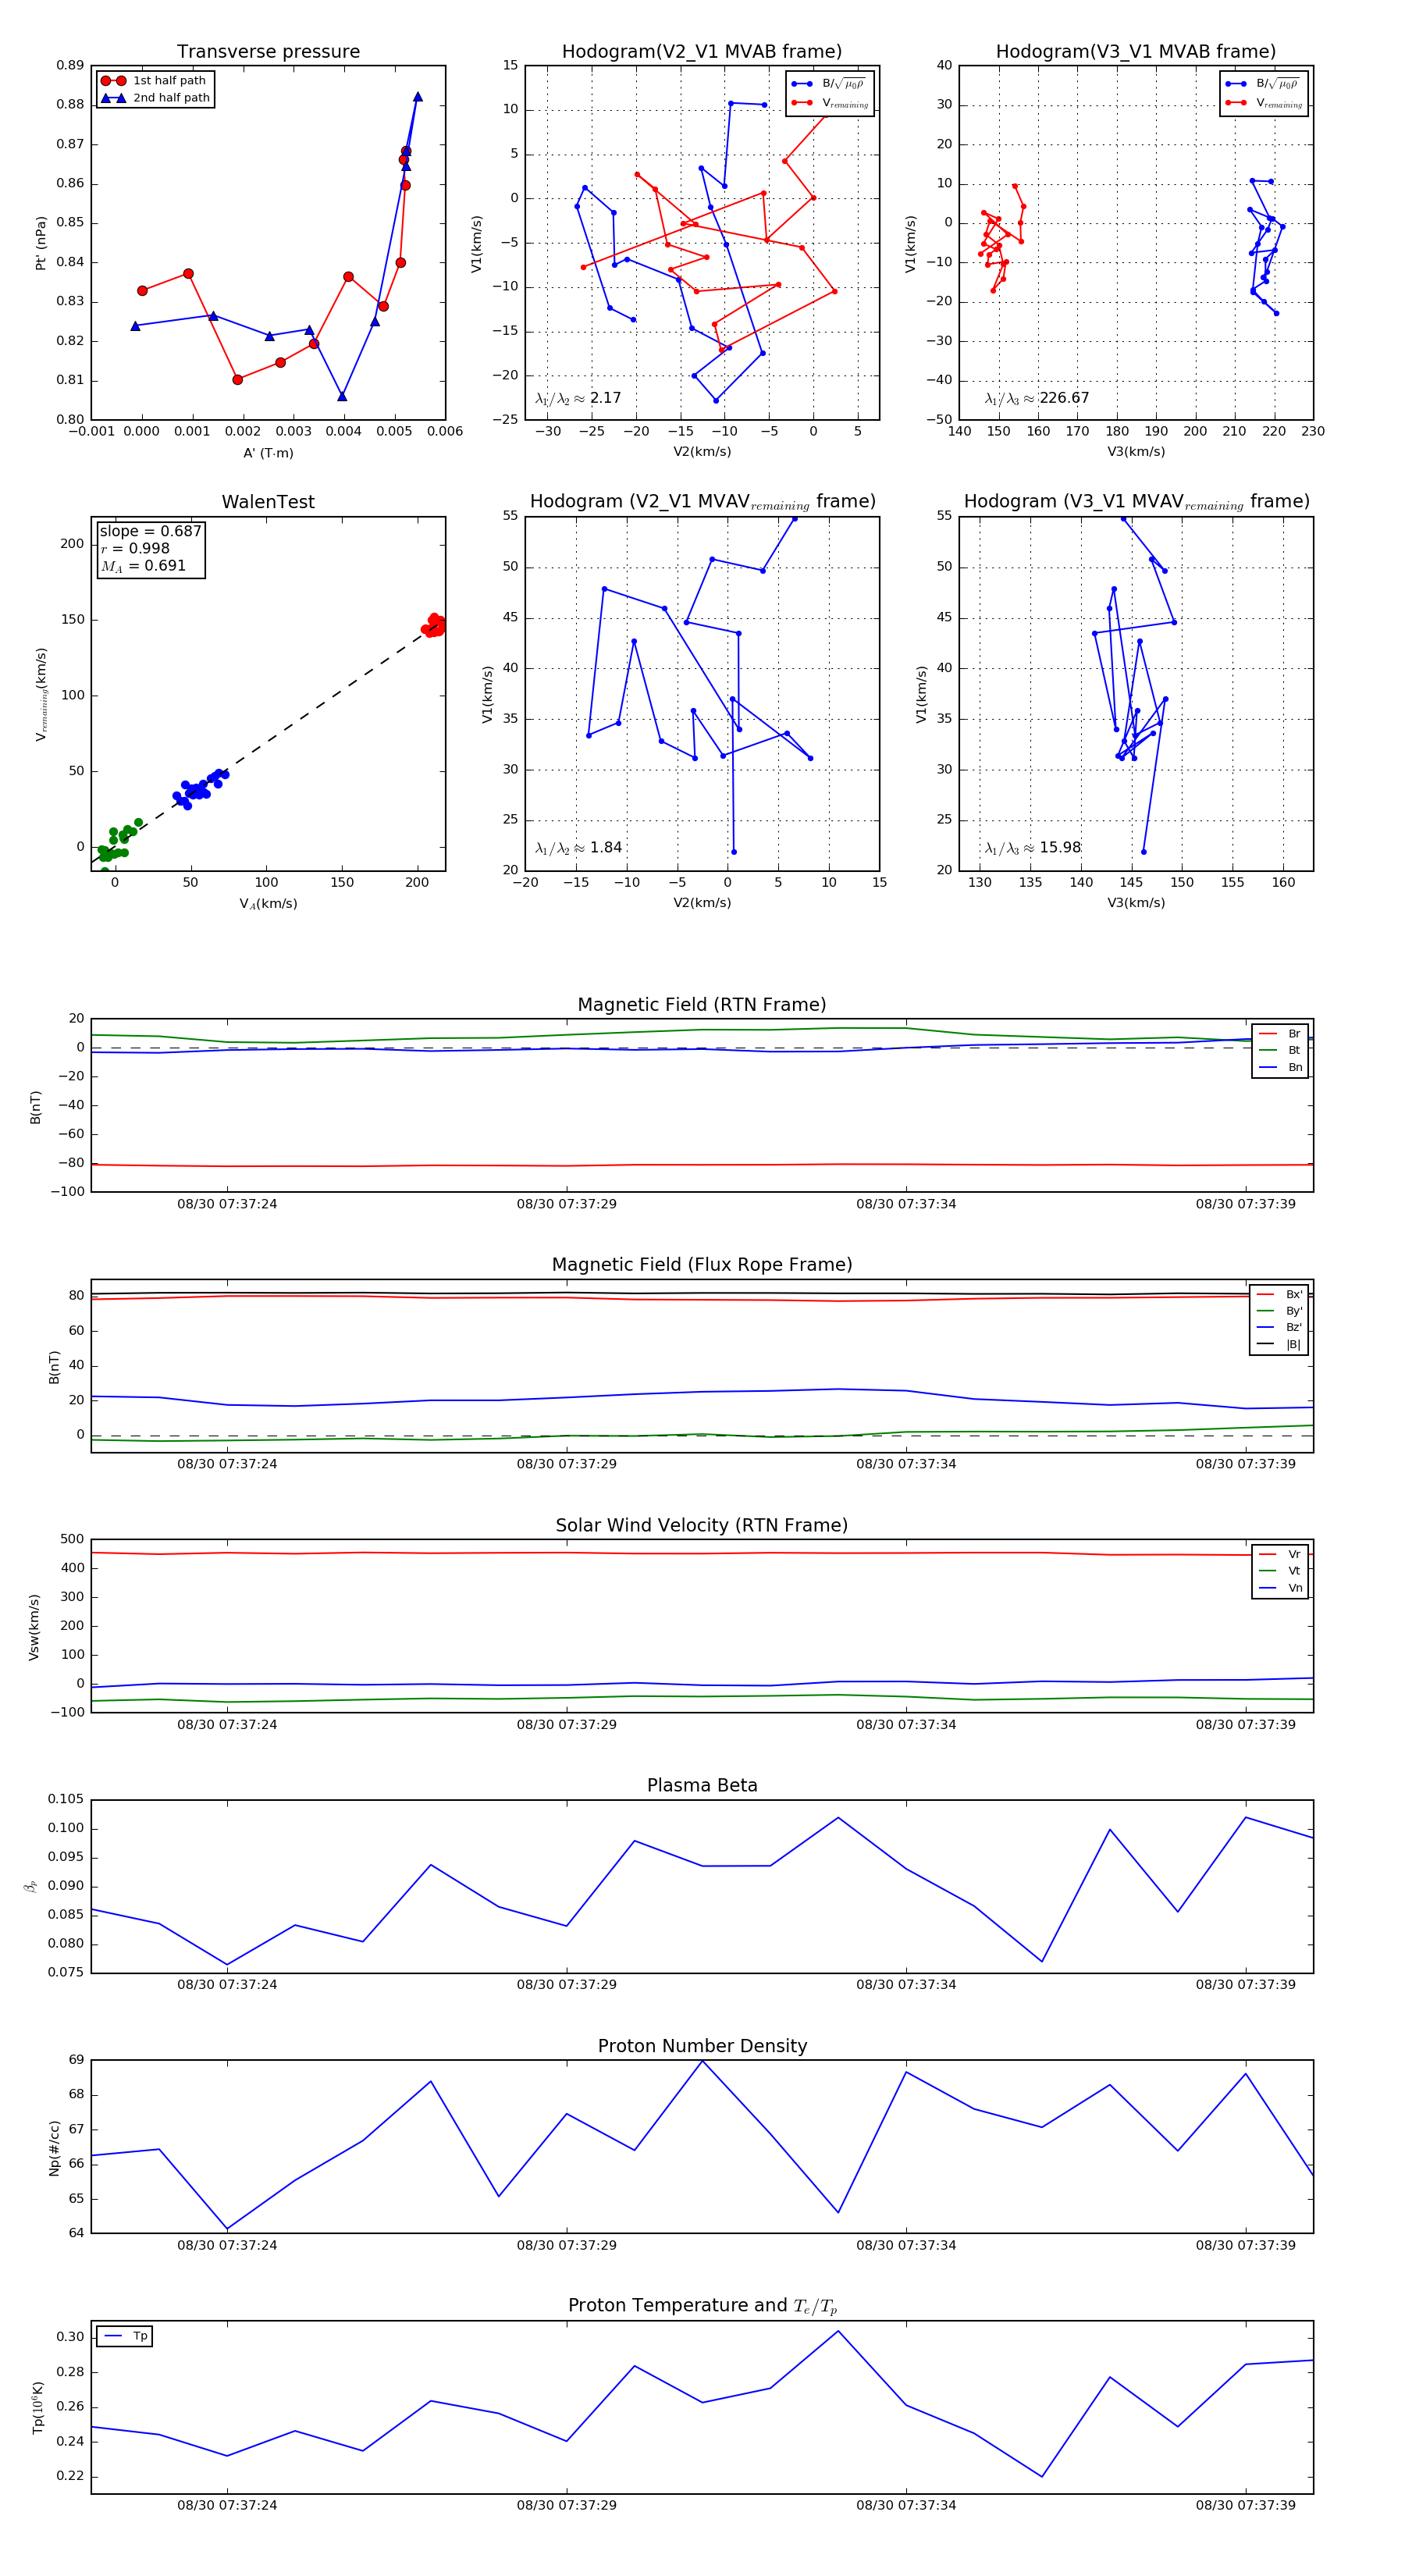Click '08/30 07:37:24' tick under Solar Wind Velocity
Viewport: 1405px width, 2576px height.
point(227,1724)
